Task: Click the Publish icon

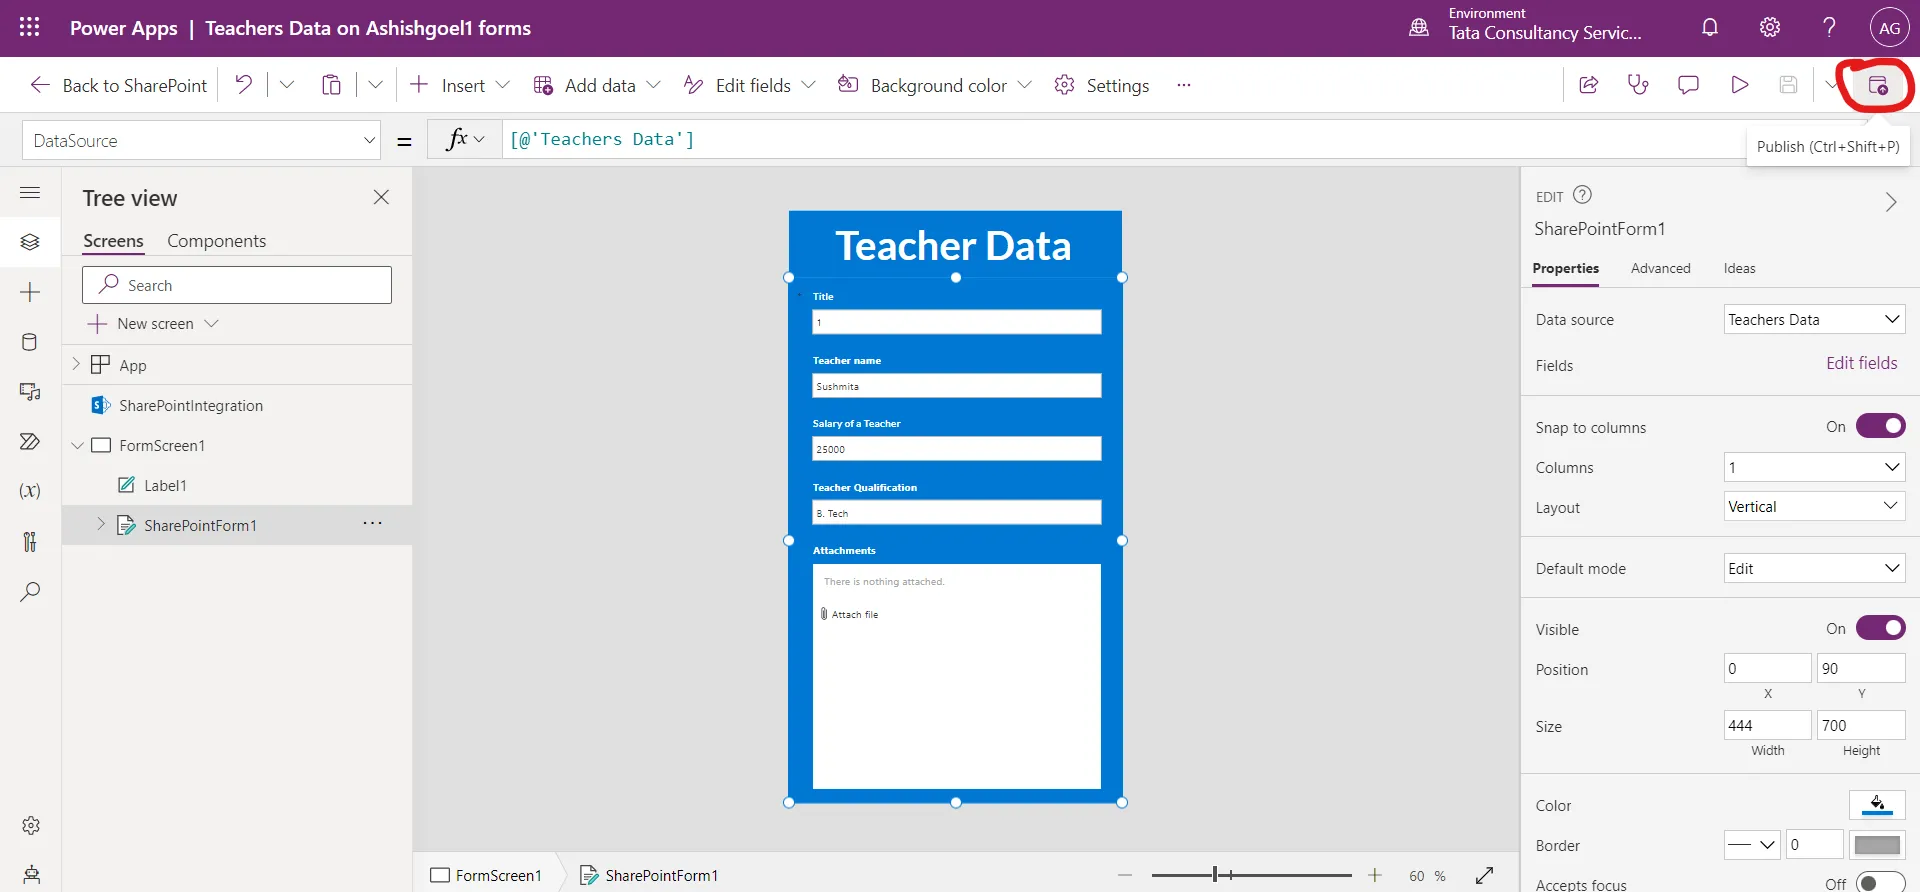Action: pyautogui.click(x=1878, y=85)
